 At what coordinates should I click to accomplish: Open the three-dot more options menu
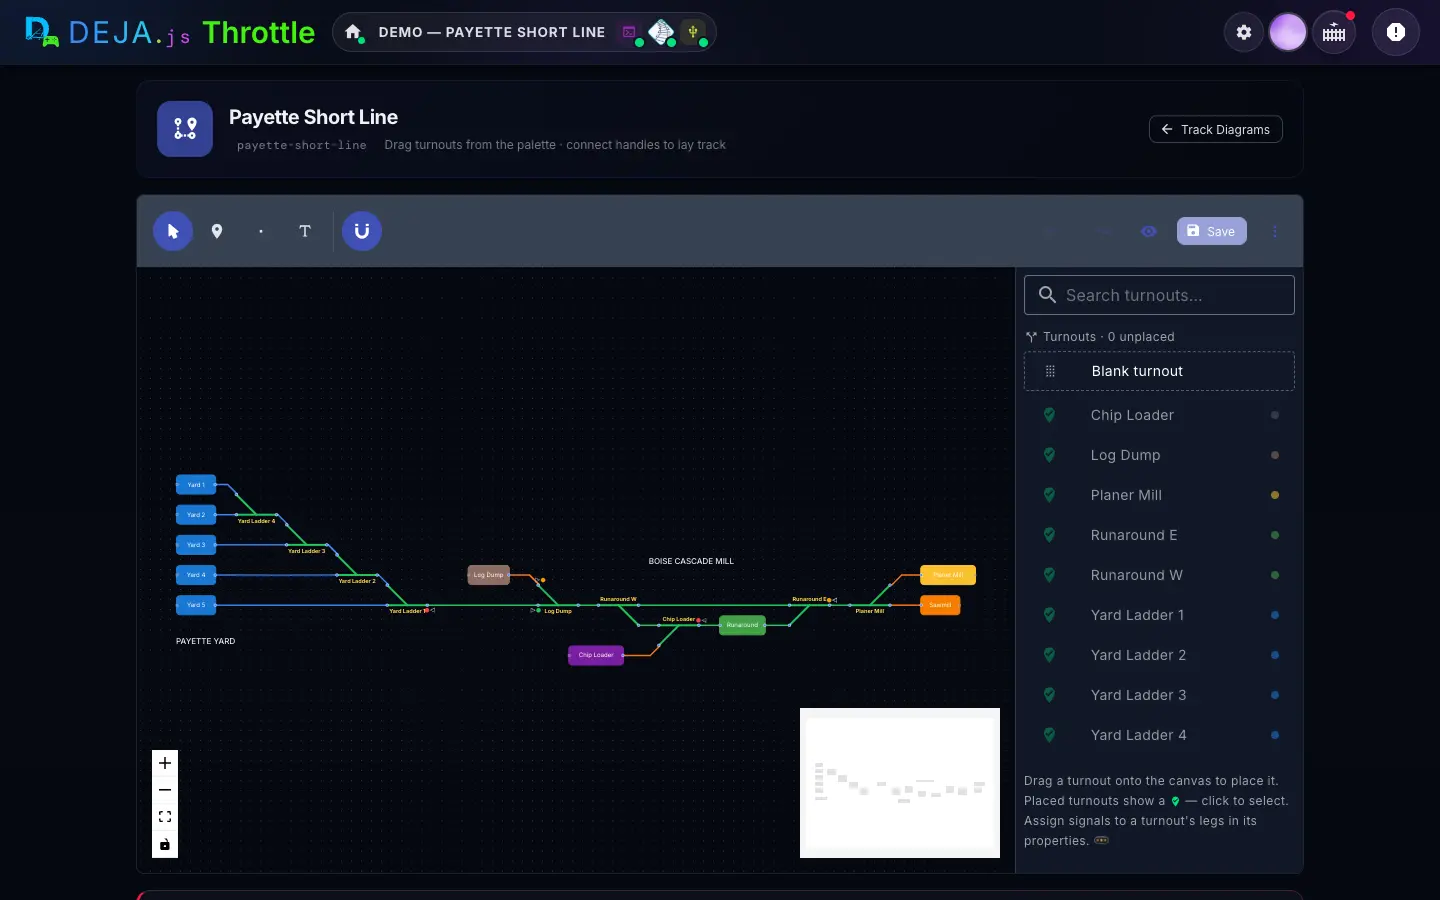1275,231
